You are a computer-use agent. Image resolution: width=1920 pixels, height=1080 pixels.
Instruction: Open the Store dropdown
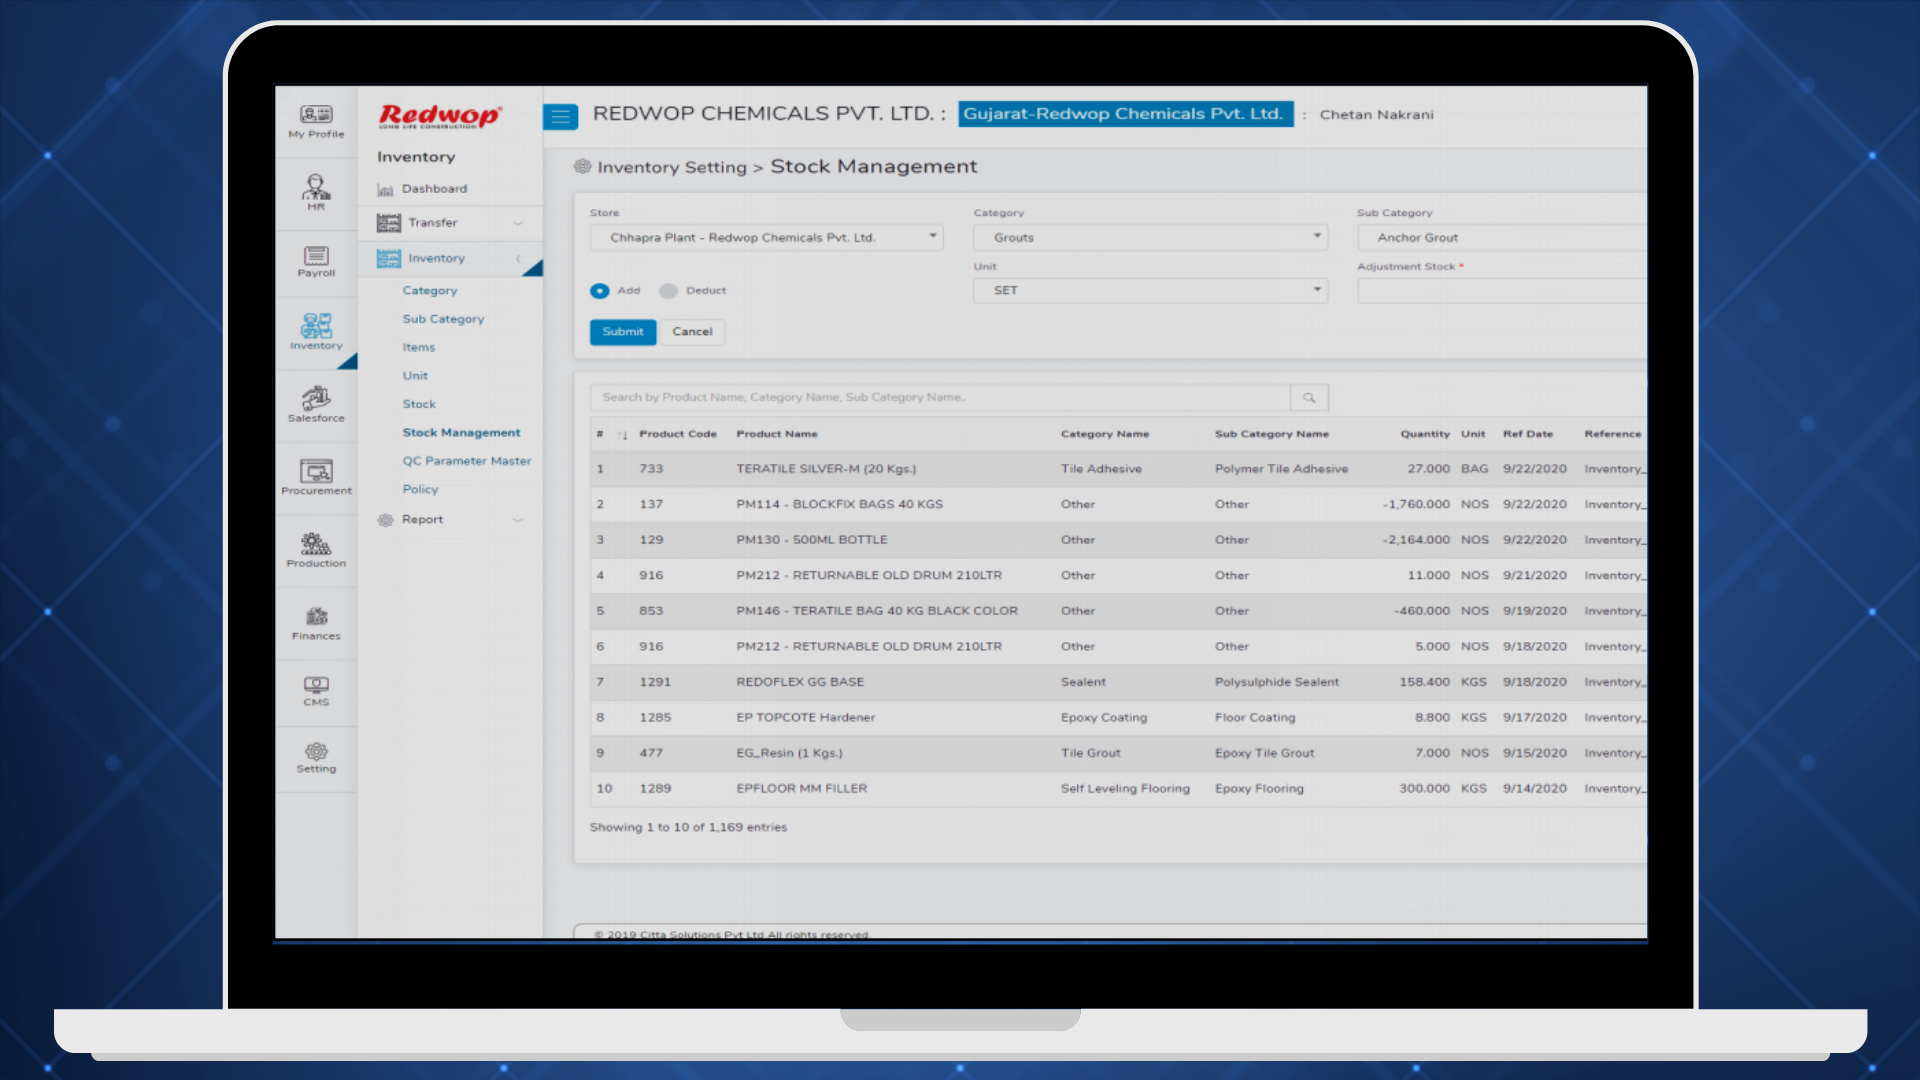[x=766, y=238]
